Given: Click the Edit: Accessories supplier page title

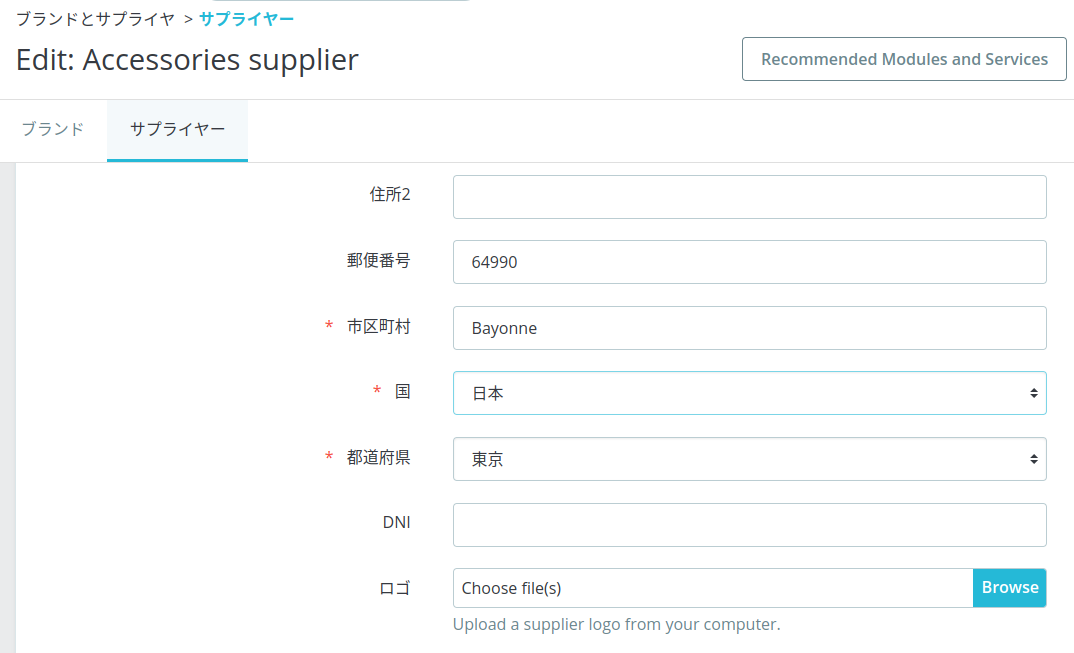Looking at the screenshot, I should [x=187, y=60].
